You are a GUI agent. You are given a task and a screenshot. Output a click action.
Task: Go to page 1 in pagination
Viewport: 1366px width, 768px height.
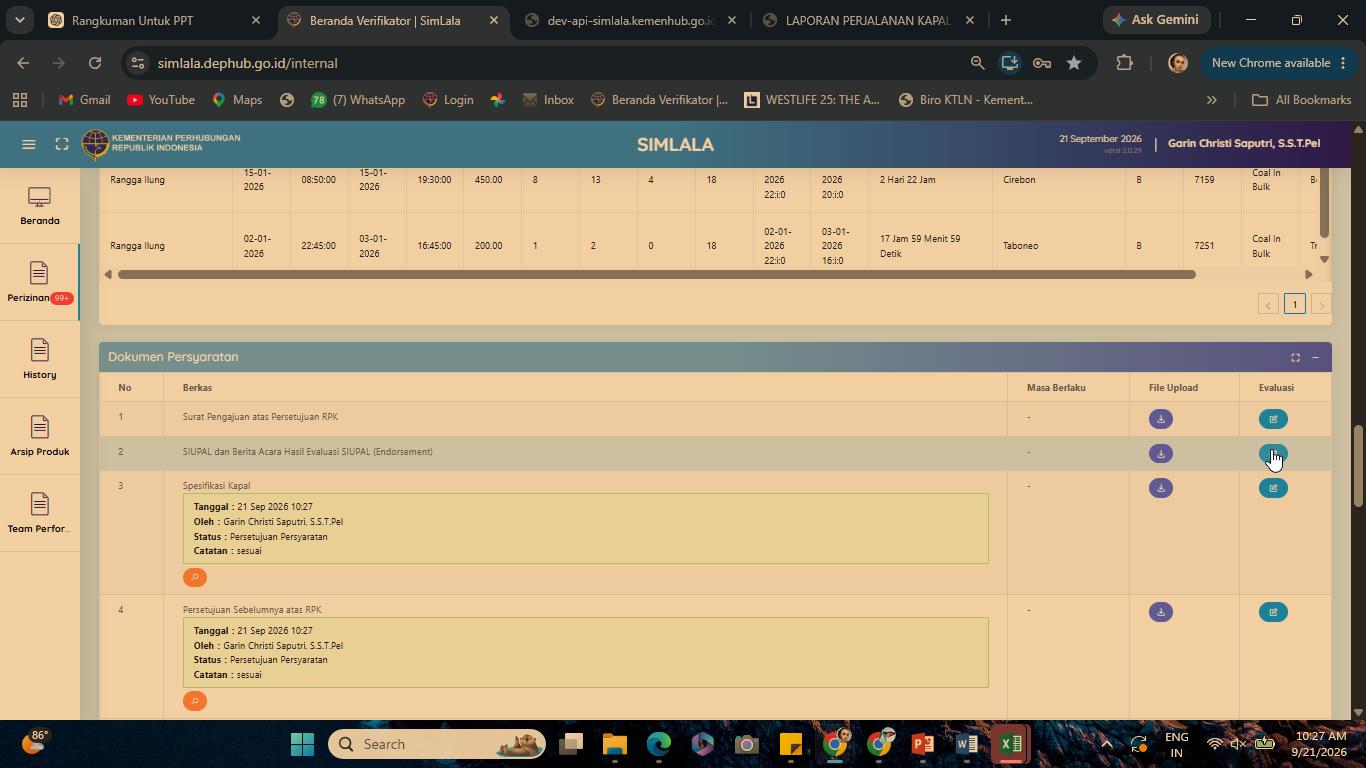tap(1295, 304)
